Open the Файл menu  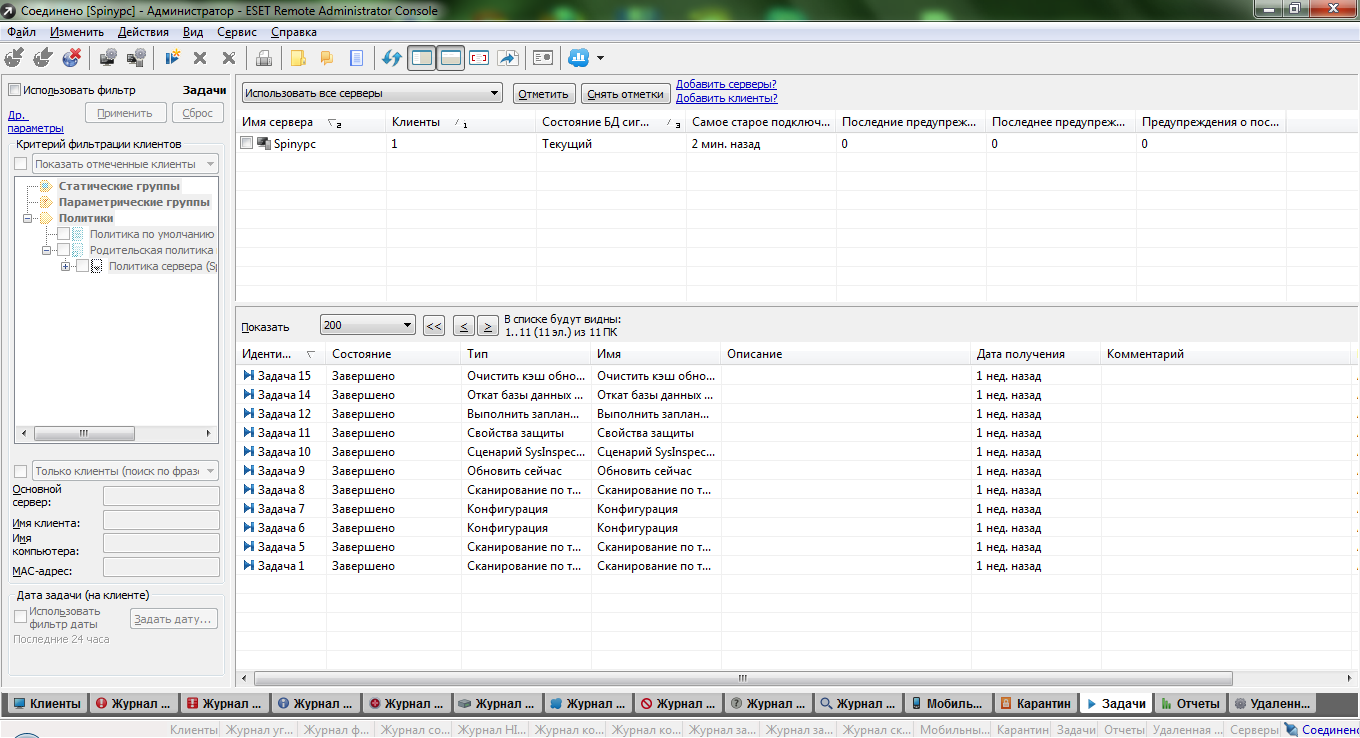[21, 32]
